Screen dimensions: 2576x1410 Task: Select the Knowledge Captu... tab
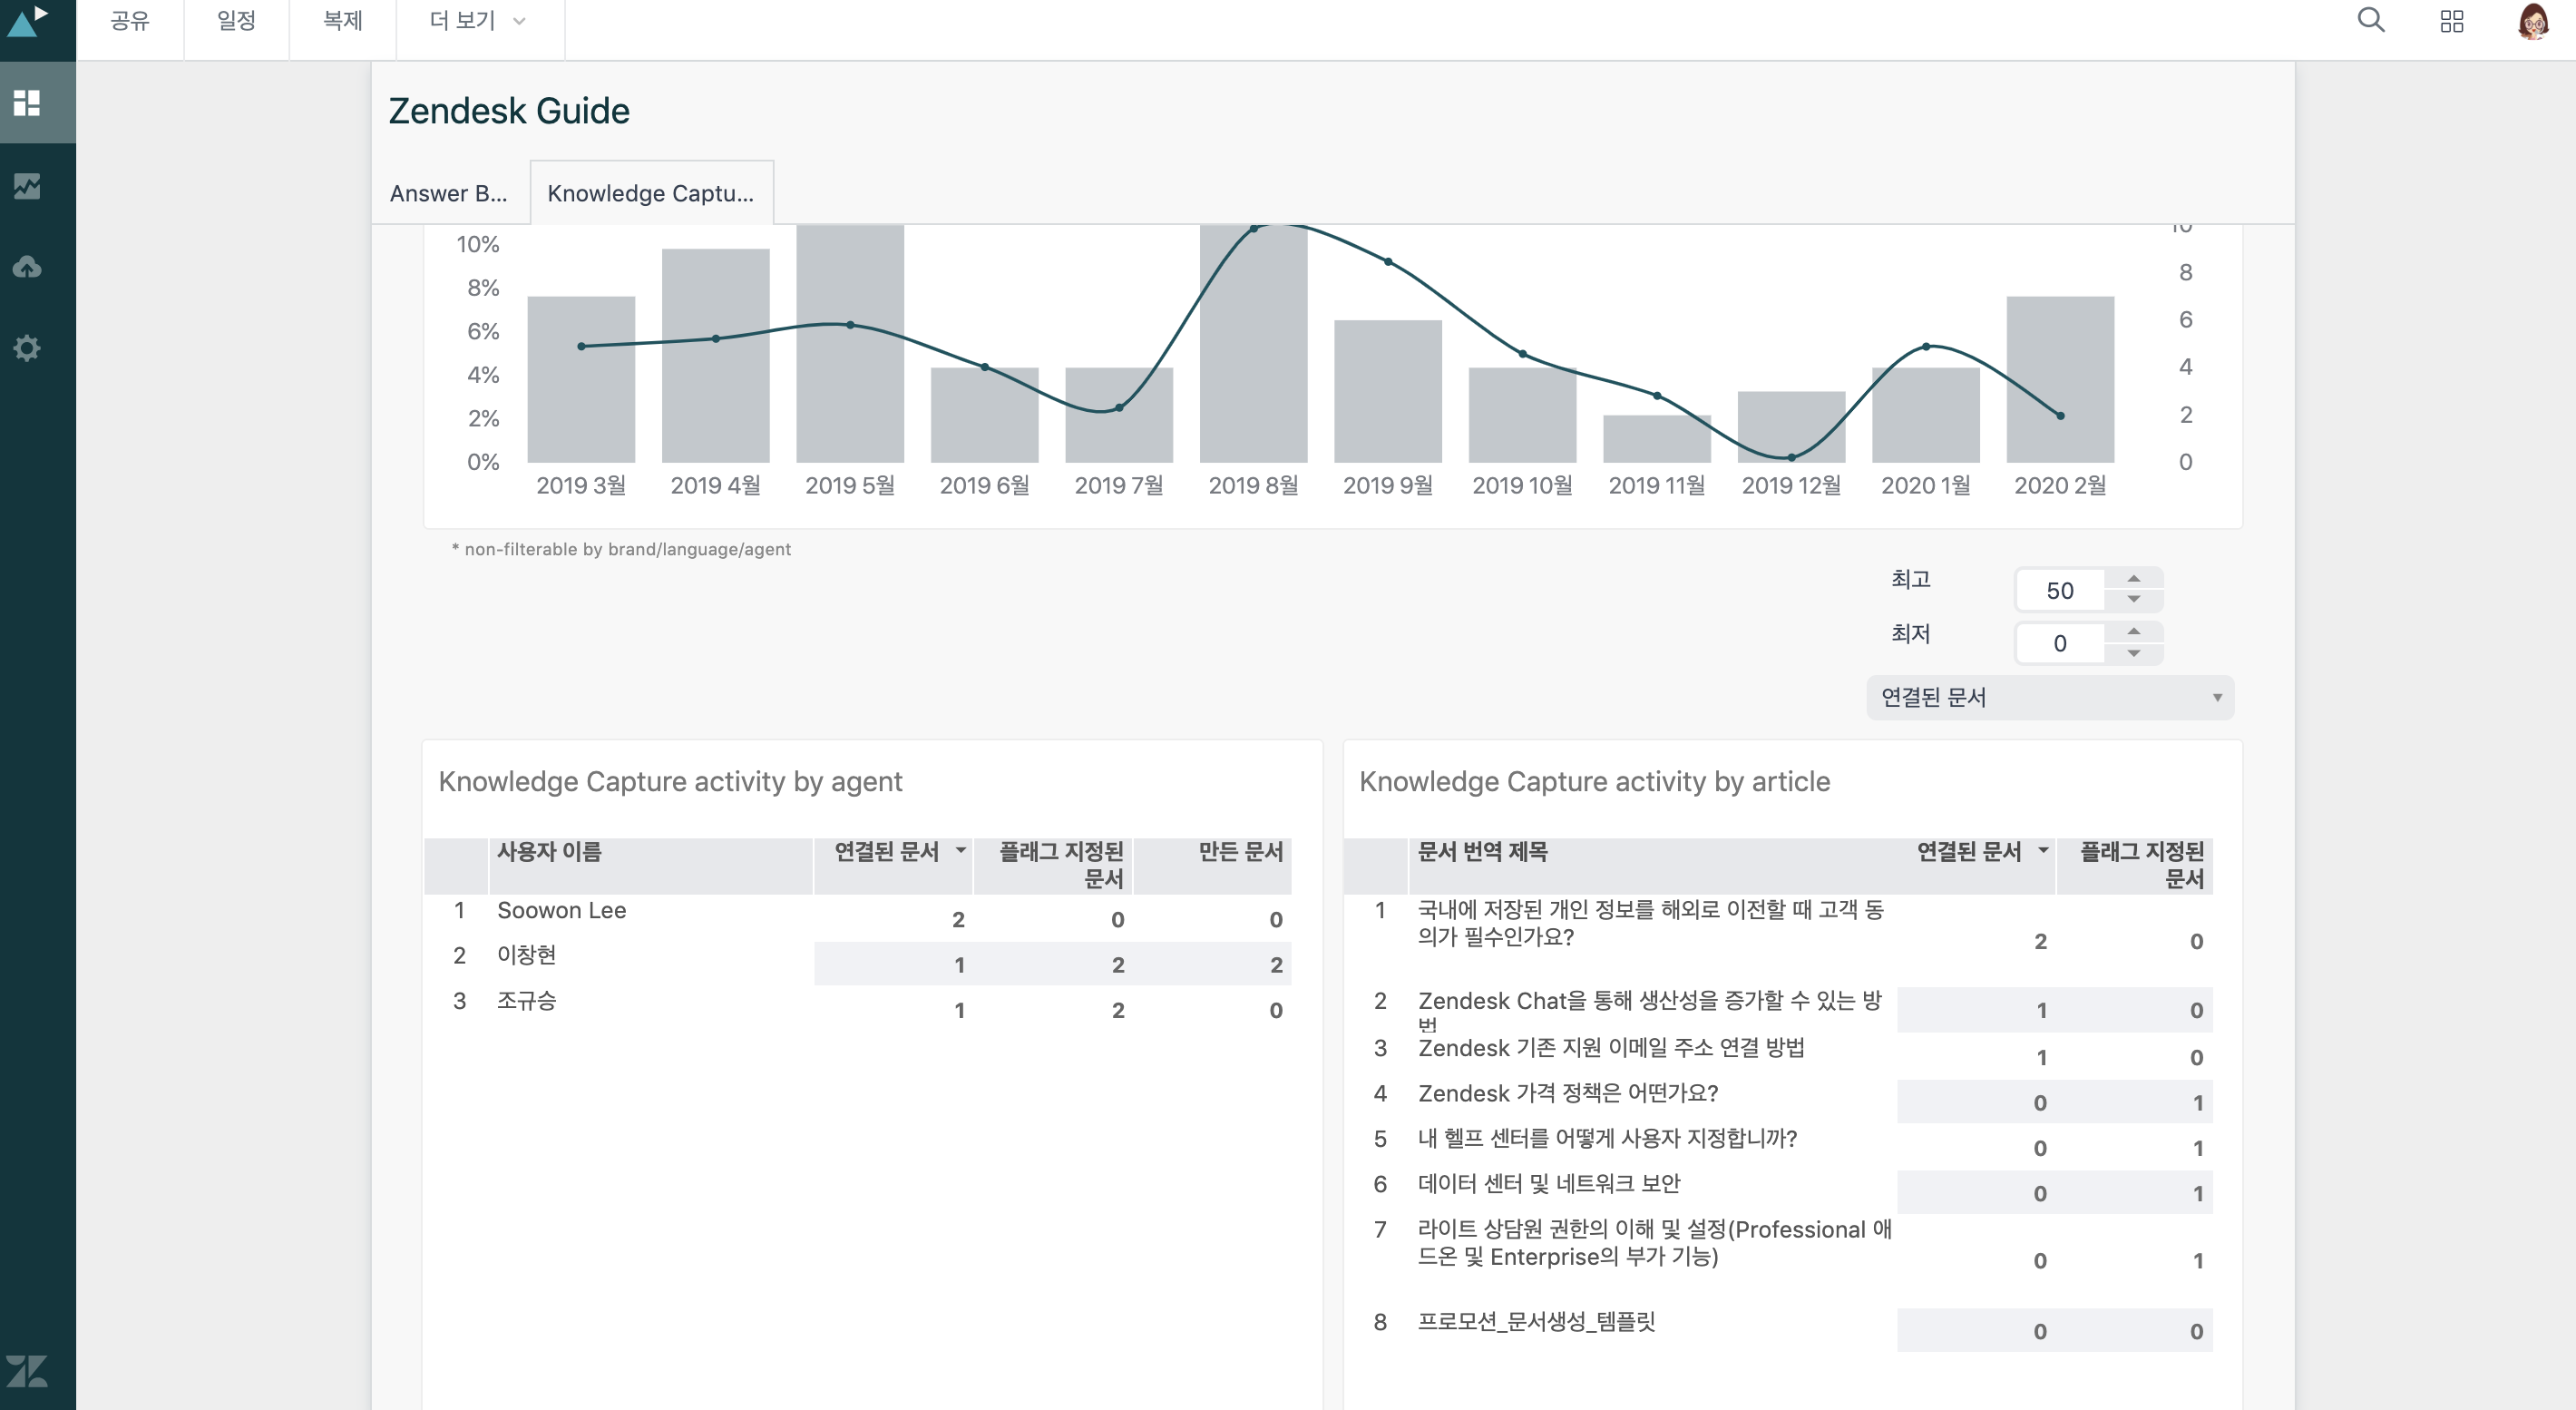click(x=651, y=193)
